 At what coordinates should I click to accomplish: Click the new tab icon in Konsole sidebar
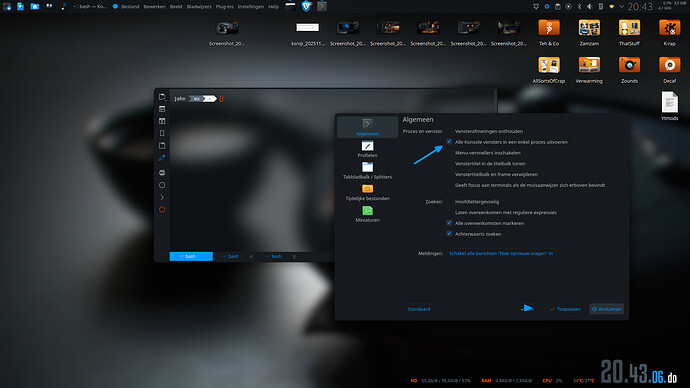click(x=162, y=97)
